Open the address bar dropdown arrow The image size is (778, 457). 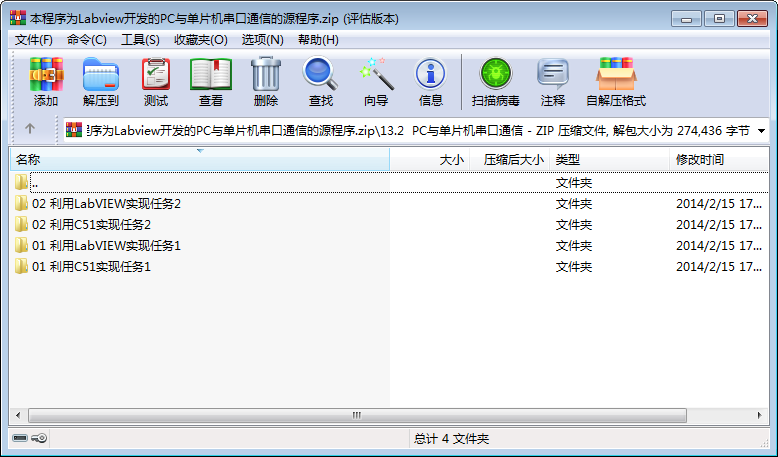(x=761, y=131)
